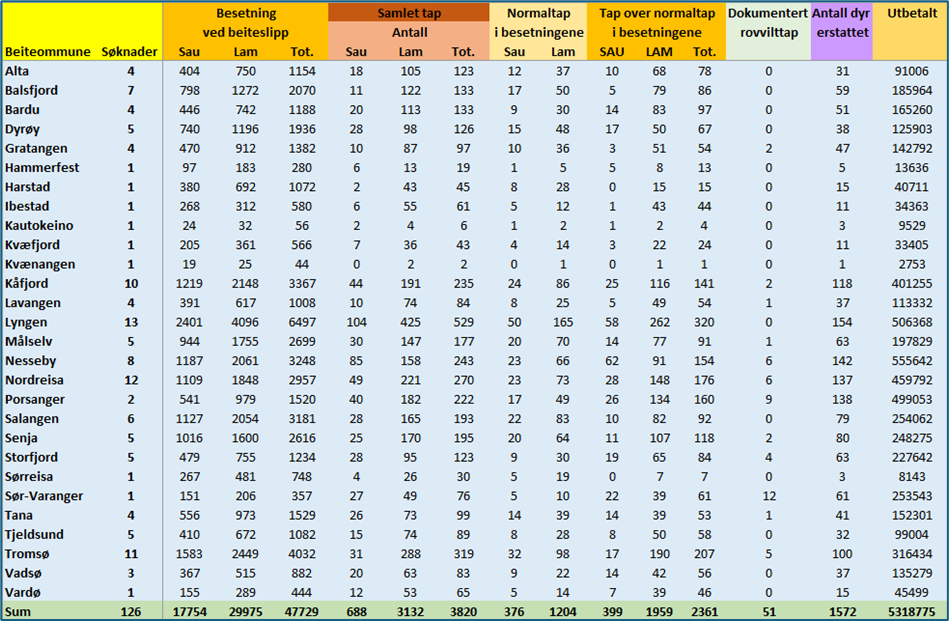Select the Tap over normaltap header
The image size is (949, 621).
pos(657,23)
